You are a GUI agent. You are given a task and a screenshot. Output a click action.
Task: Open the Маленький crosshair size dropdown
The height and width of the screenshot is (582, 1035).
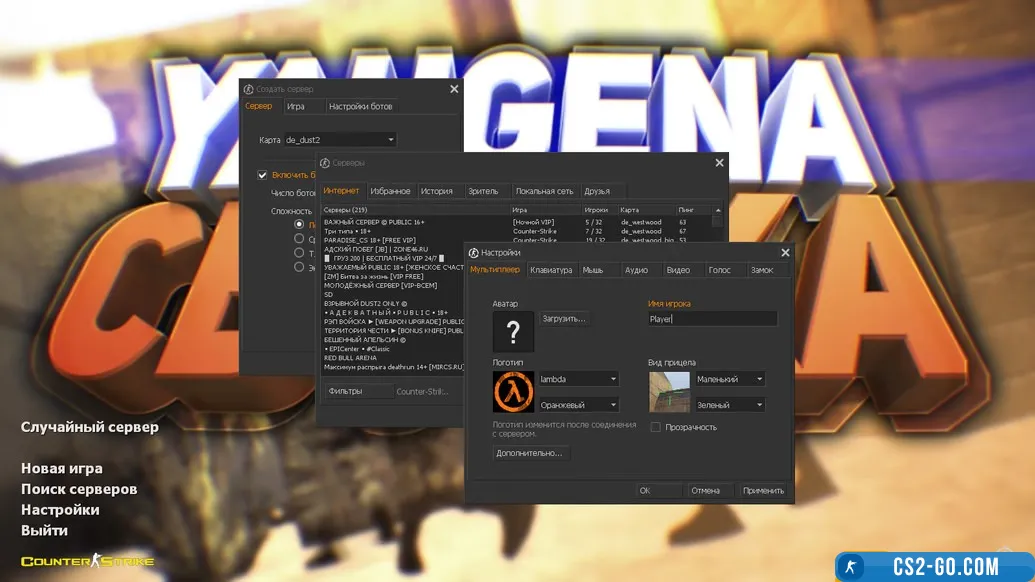730,379
